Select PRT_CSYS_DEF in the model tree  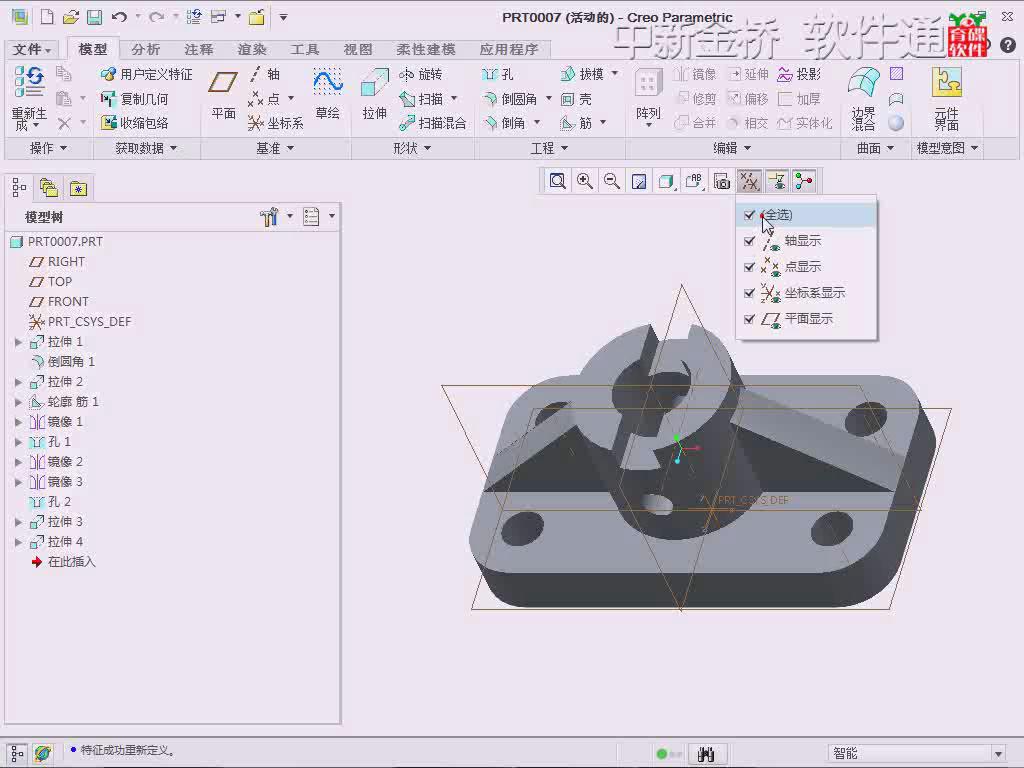(80, 321)
